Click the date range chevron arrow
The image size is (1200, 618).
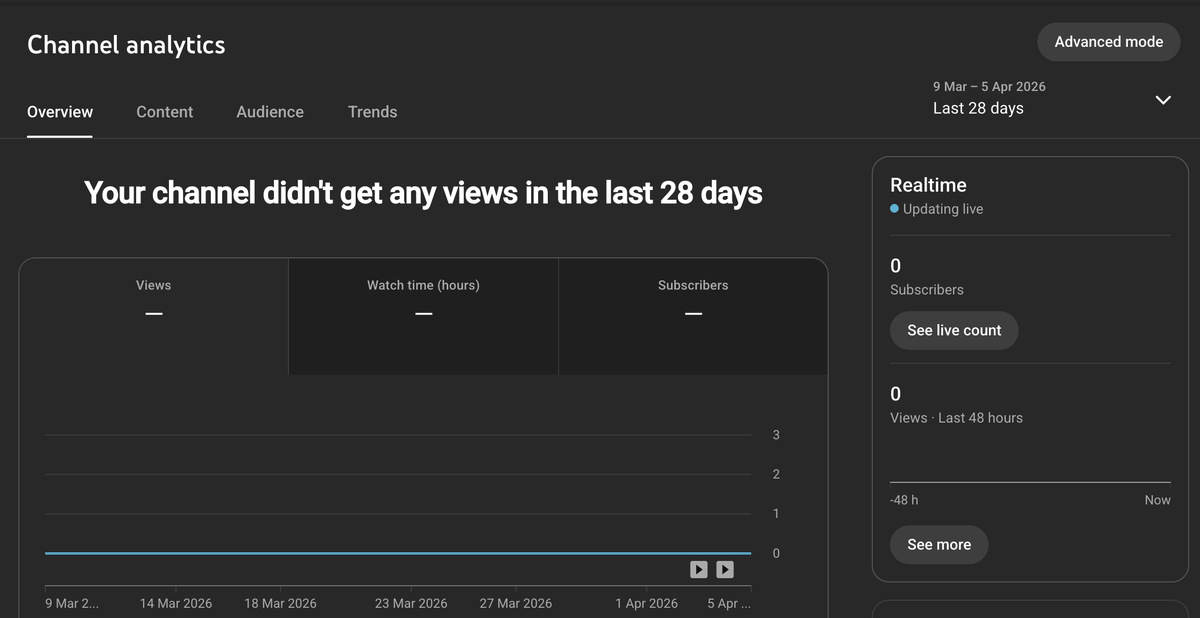coord(1163,100)
